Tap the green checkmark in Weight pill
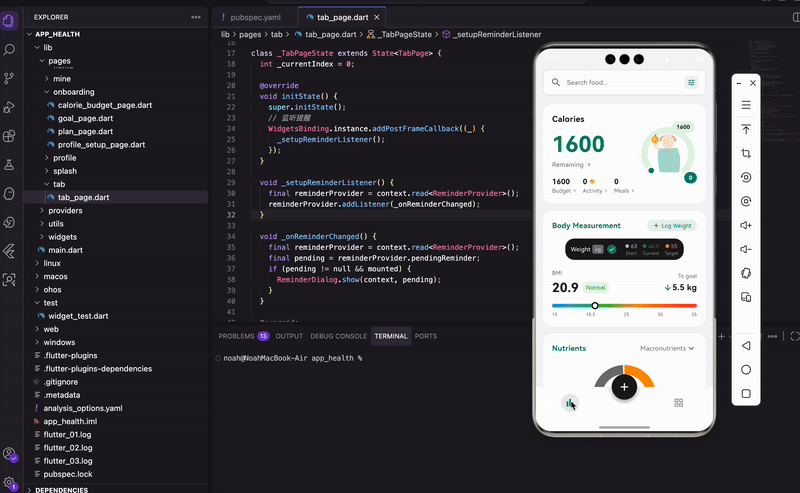 click(x=612, y=249)
